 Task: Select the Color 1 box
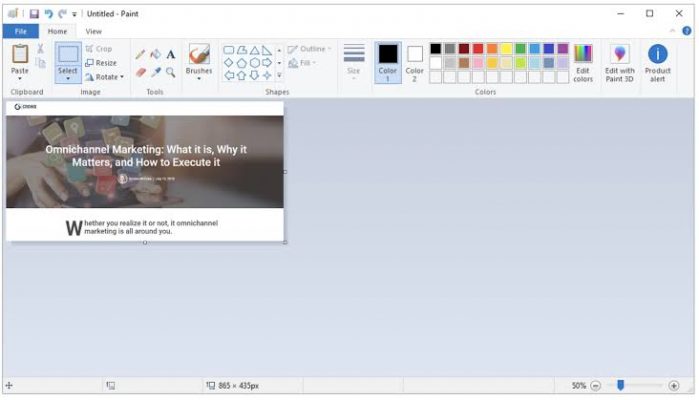388,62
